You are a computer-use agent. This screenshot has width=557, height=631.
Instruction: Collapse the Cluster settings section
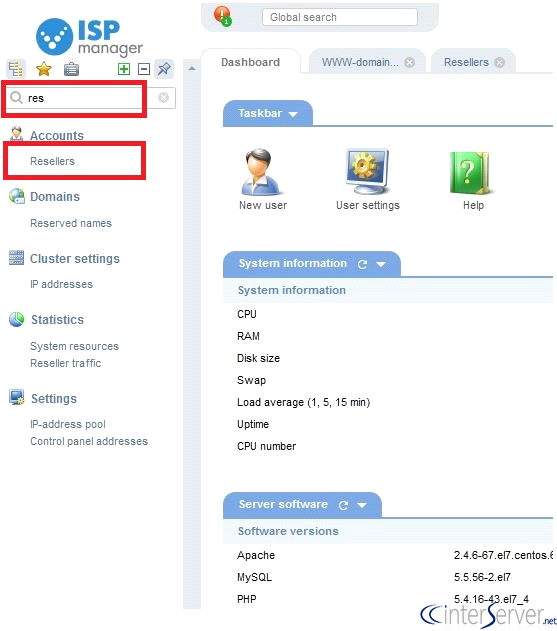point(75,258)
